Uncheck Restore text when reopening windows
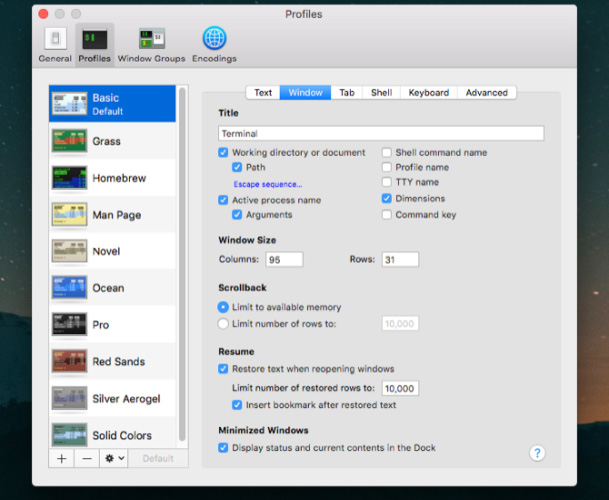Viewport: 609px width, 500px height. point(224,369)
